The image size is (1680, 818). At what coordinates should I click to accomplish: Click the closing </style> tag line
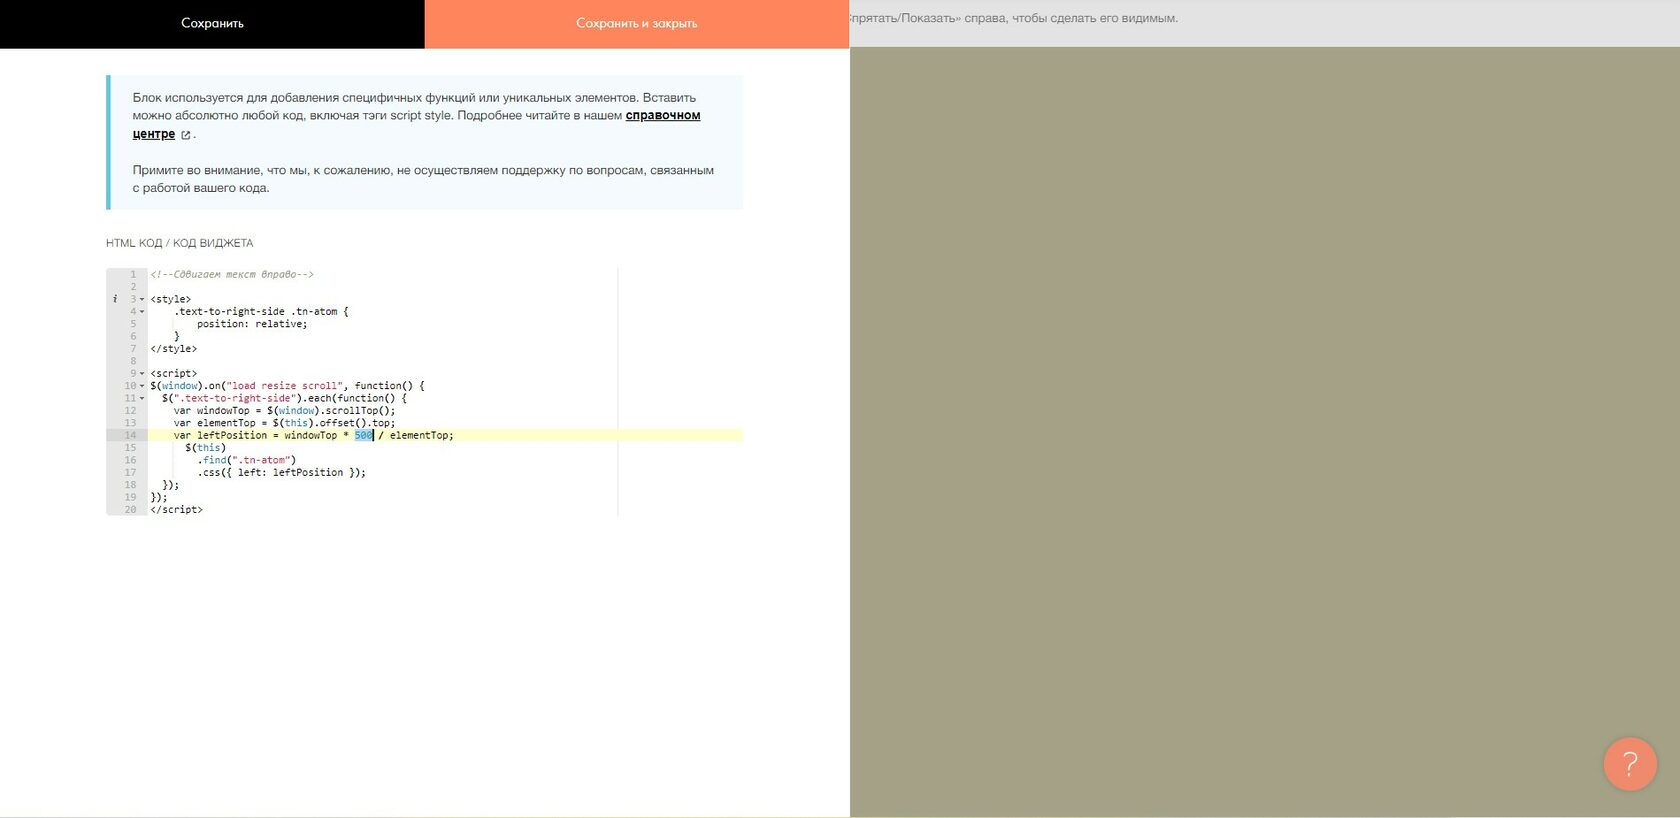coord(174,349)
